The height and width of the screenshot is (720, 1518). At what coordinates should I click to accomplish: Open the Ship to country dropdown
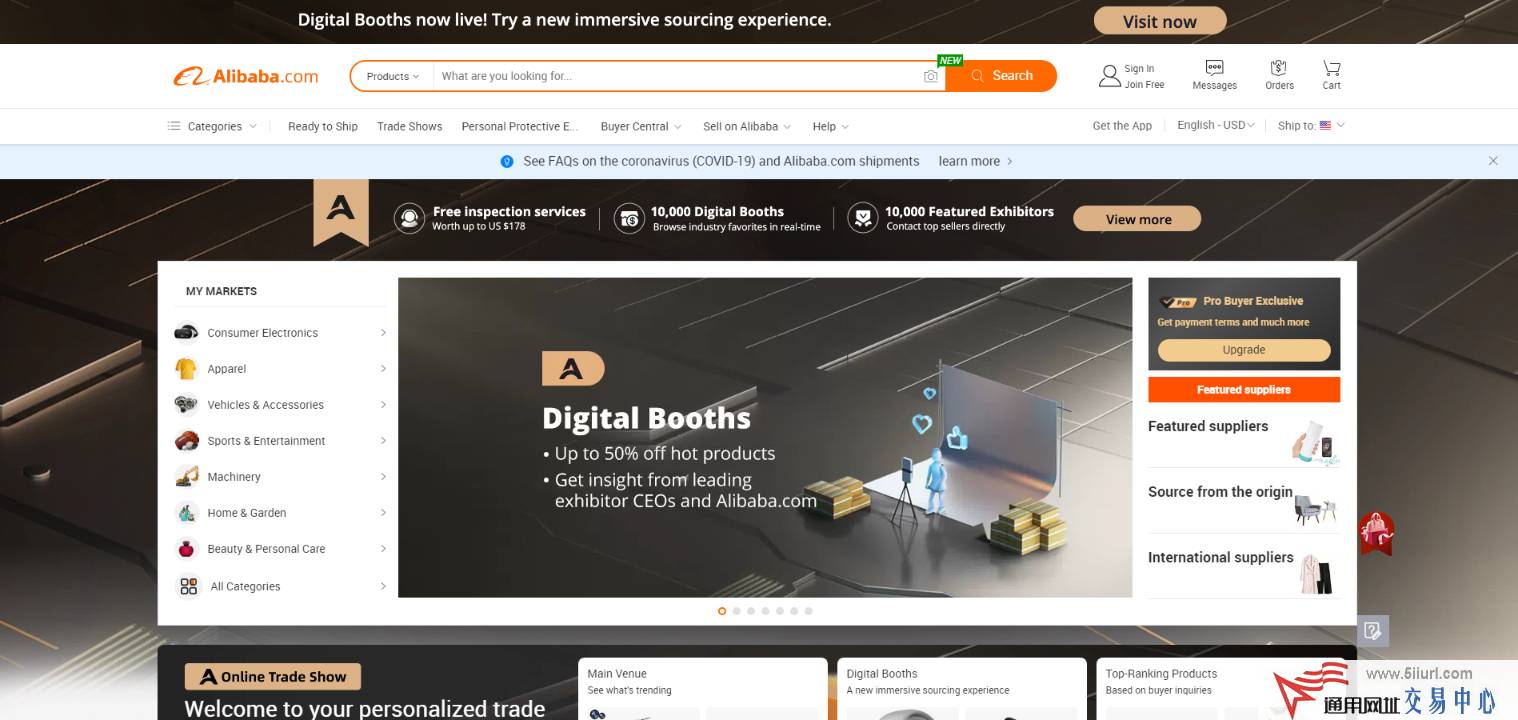1311,125
